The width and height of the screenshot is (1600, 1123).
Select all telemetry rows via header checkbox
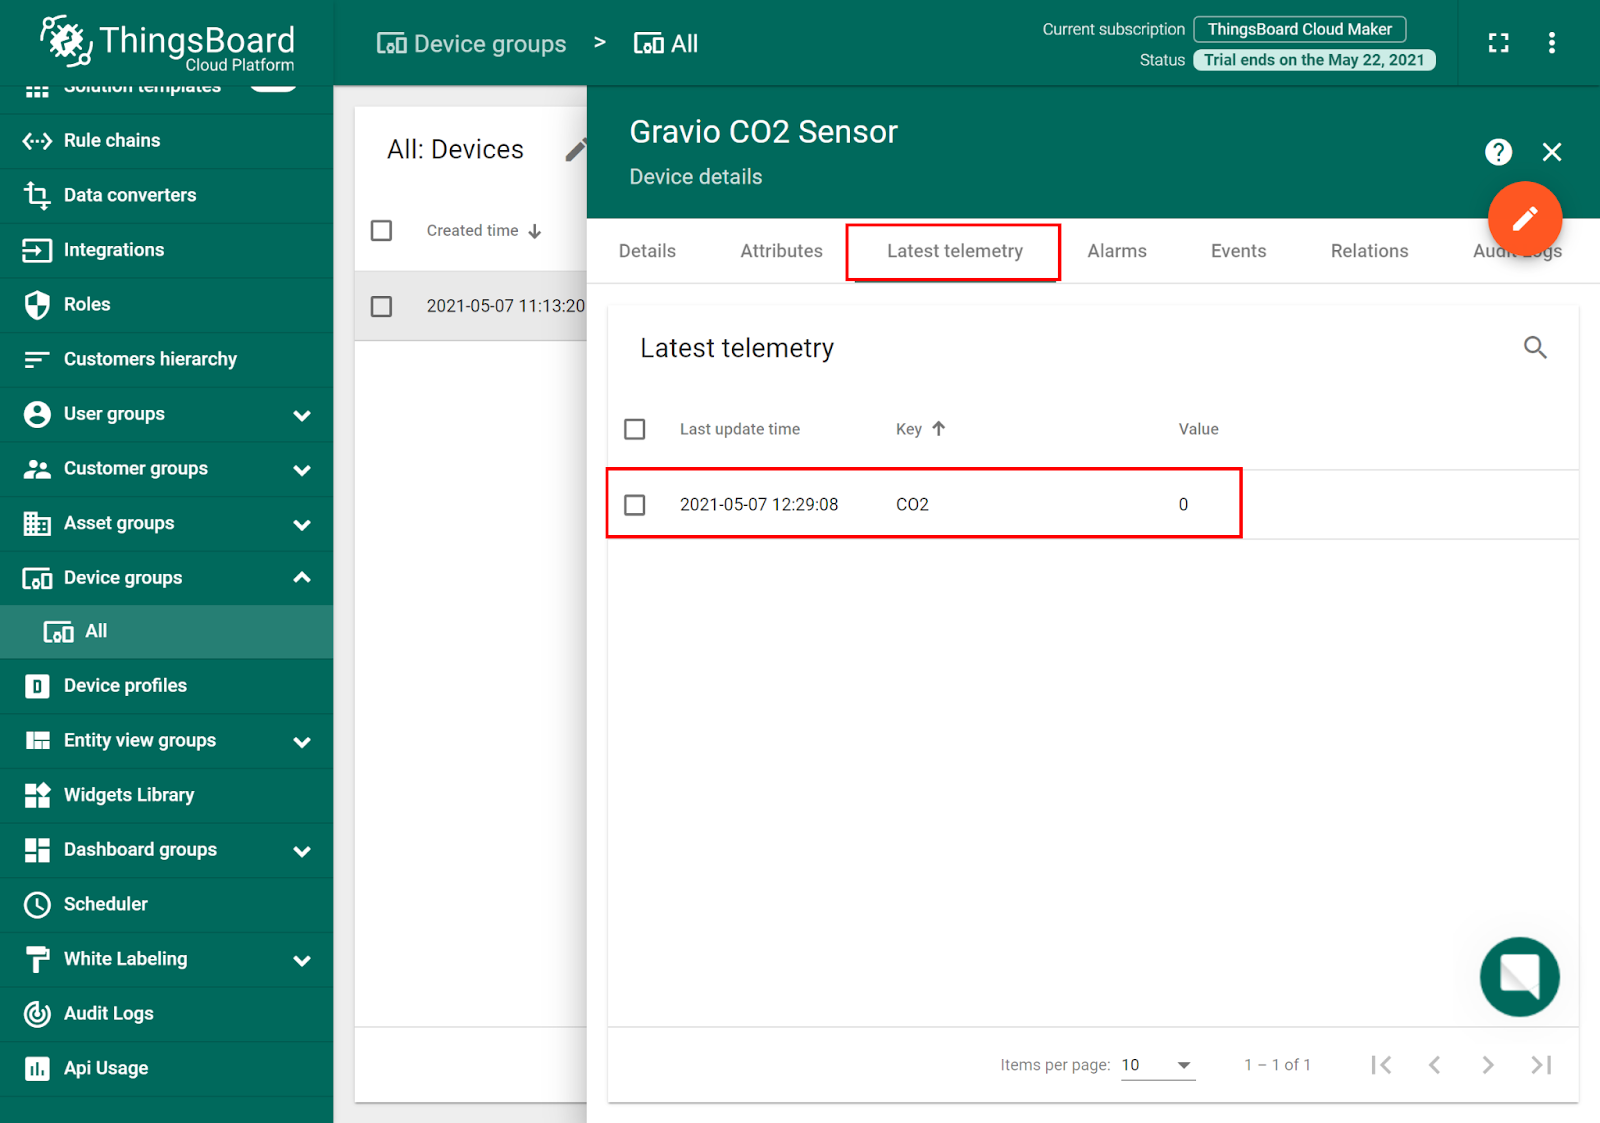pyautogui.click(x=635, y=428)
